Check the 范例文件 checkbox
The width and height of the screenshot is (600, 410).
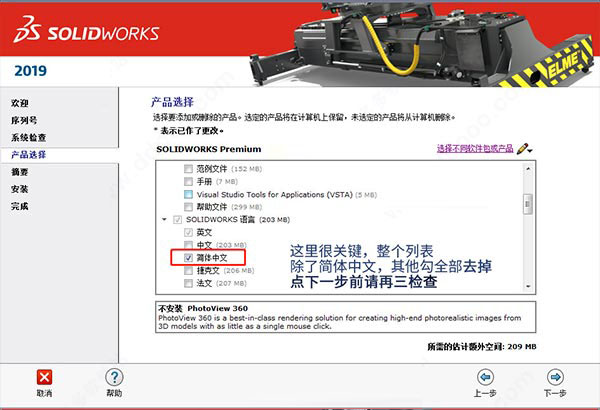tap(188, 168)
